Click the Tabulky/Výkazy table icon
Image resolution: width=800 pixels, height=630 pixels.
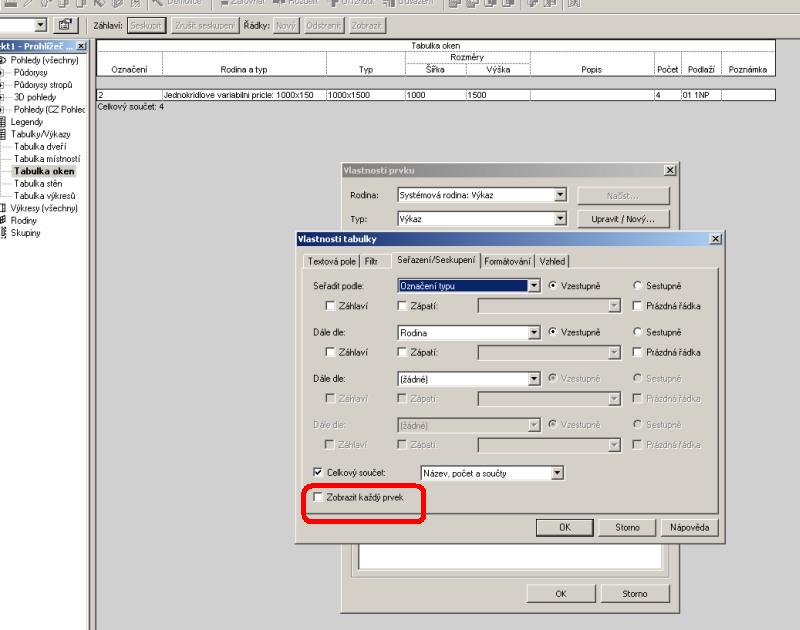[3, 134]
